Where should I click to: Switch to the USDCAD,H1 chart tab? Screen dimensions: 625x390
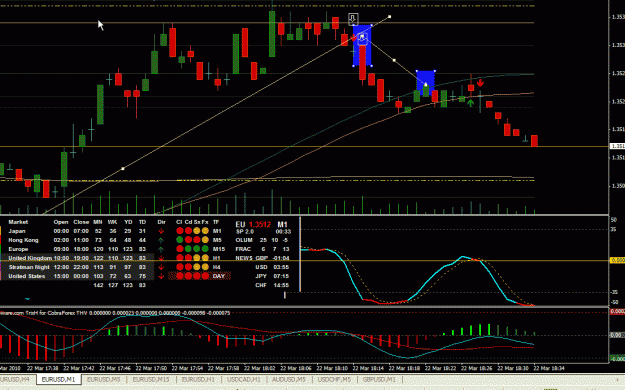(244, 379)
